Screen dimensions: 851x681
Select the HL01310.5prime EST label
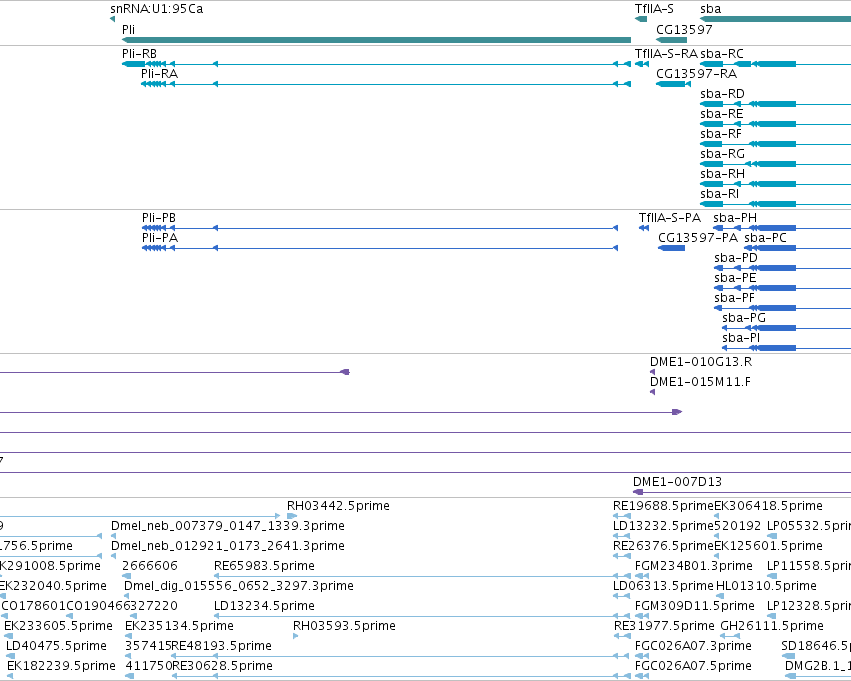coord(766,587)
